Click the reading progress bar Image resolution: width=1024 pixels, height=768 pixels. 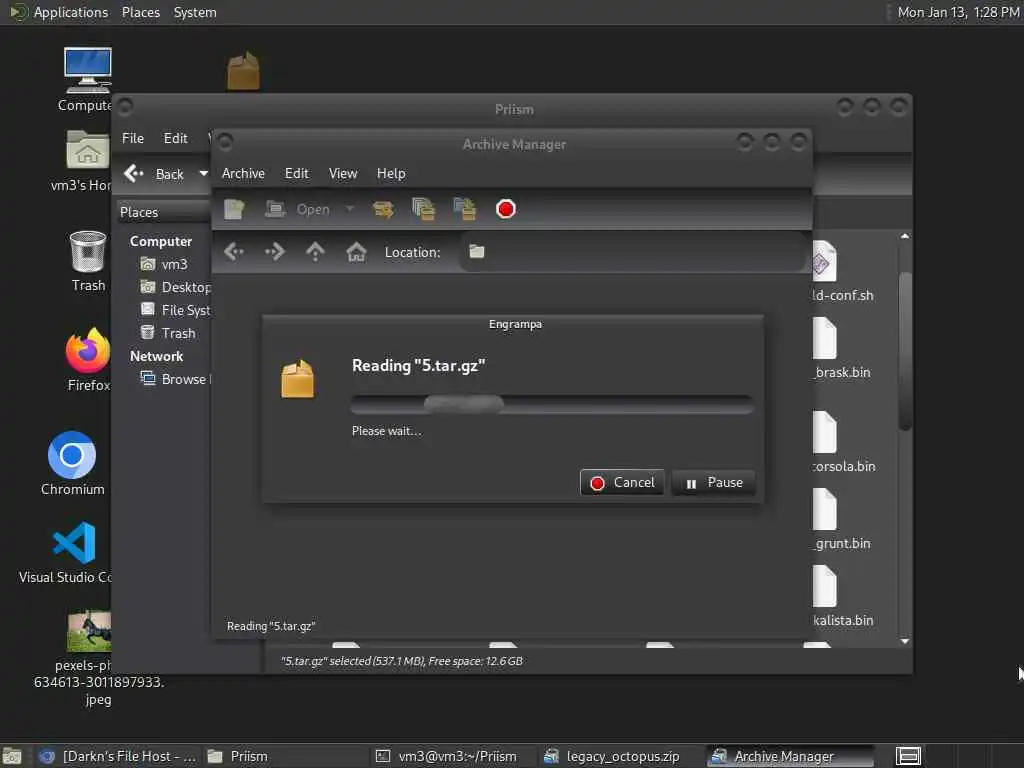[x=552, y=404]
